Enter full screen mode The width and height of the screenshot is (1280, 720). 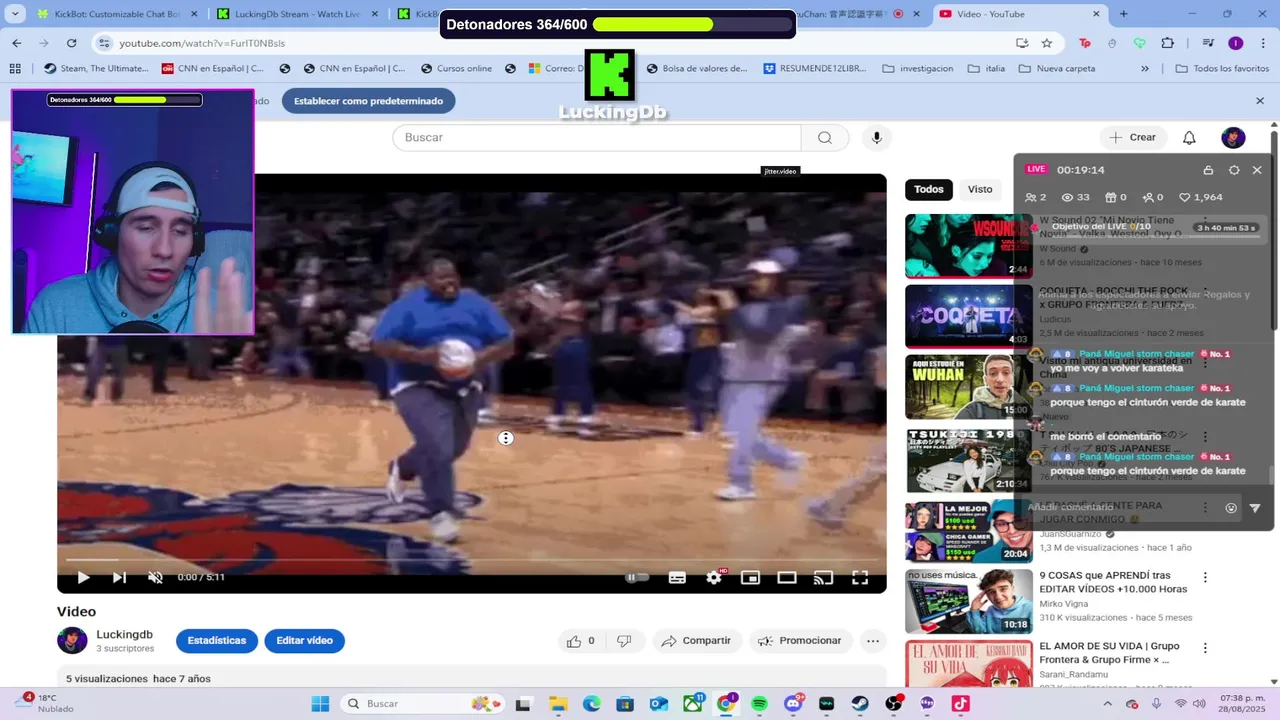(860, 577)
